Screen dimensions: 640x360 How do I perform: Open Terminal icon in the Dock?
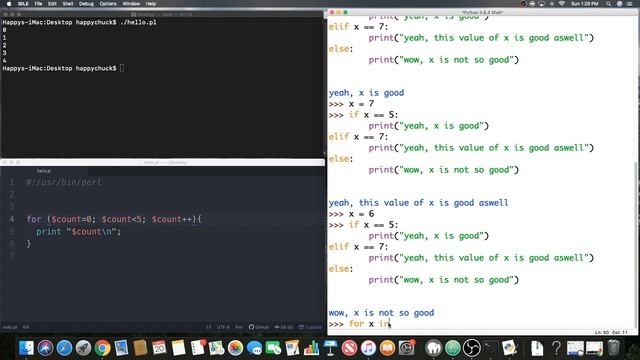pos(491,348)
